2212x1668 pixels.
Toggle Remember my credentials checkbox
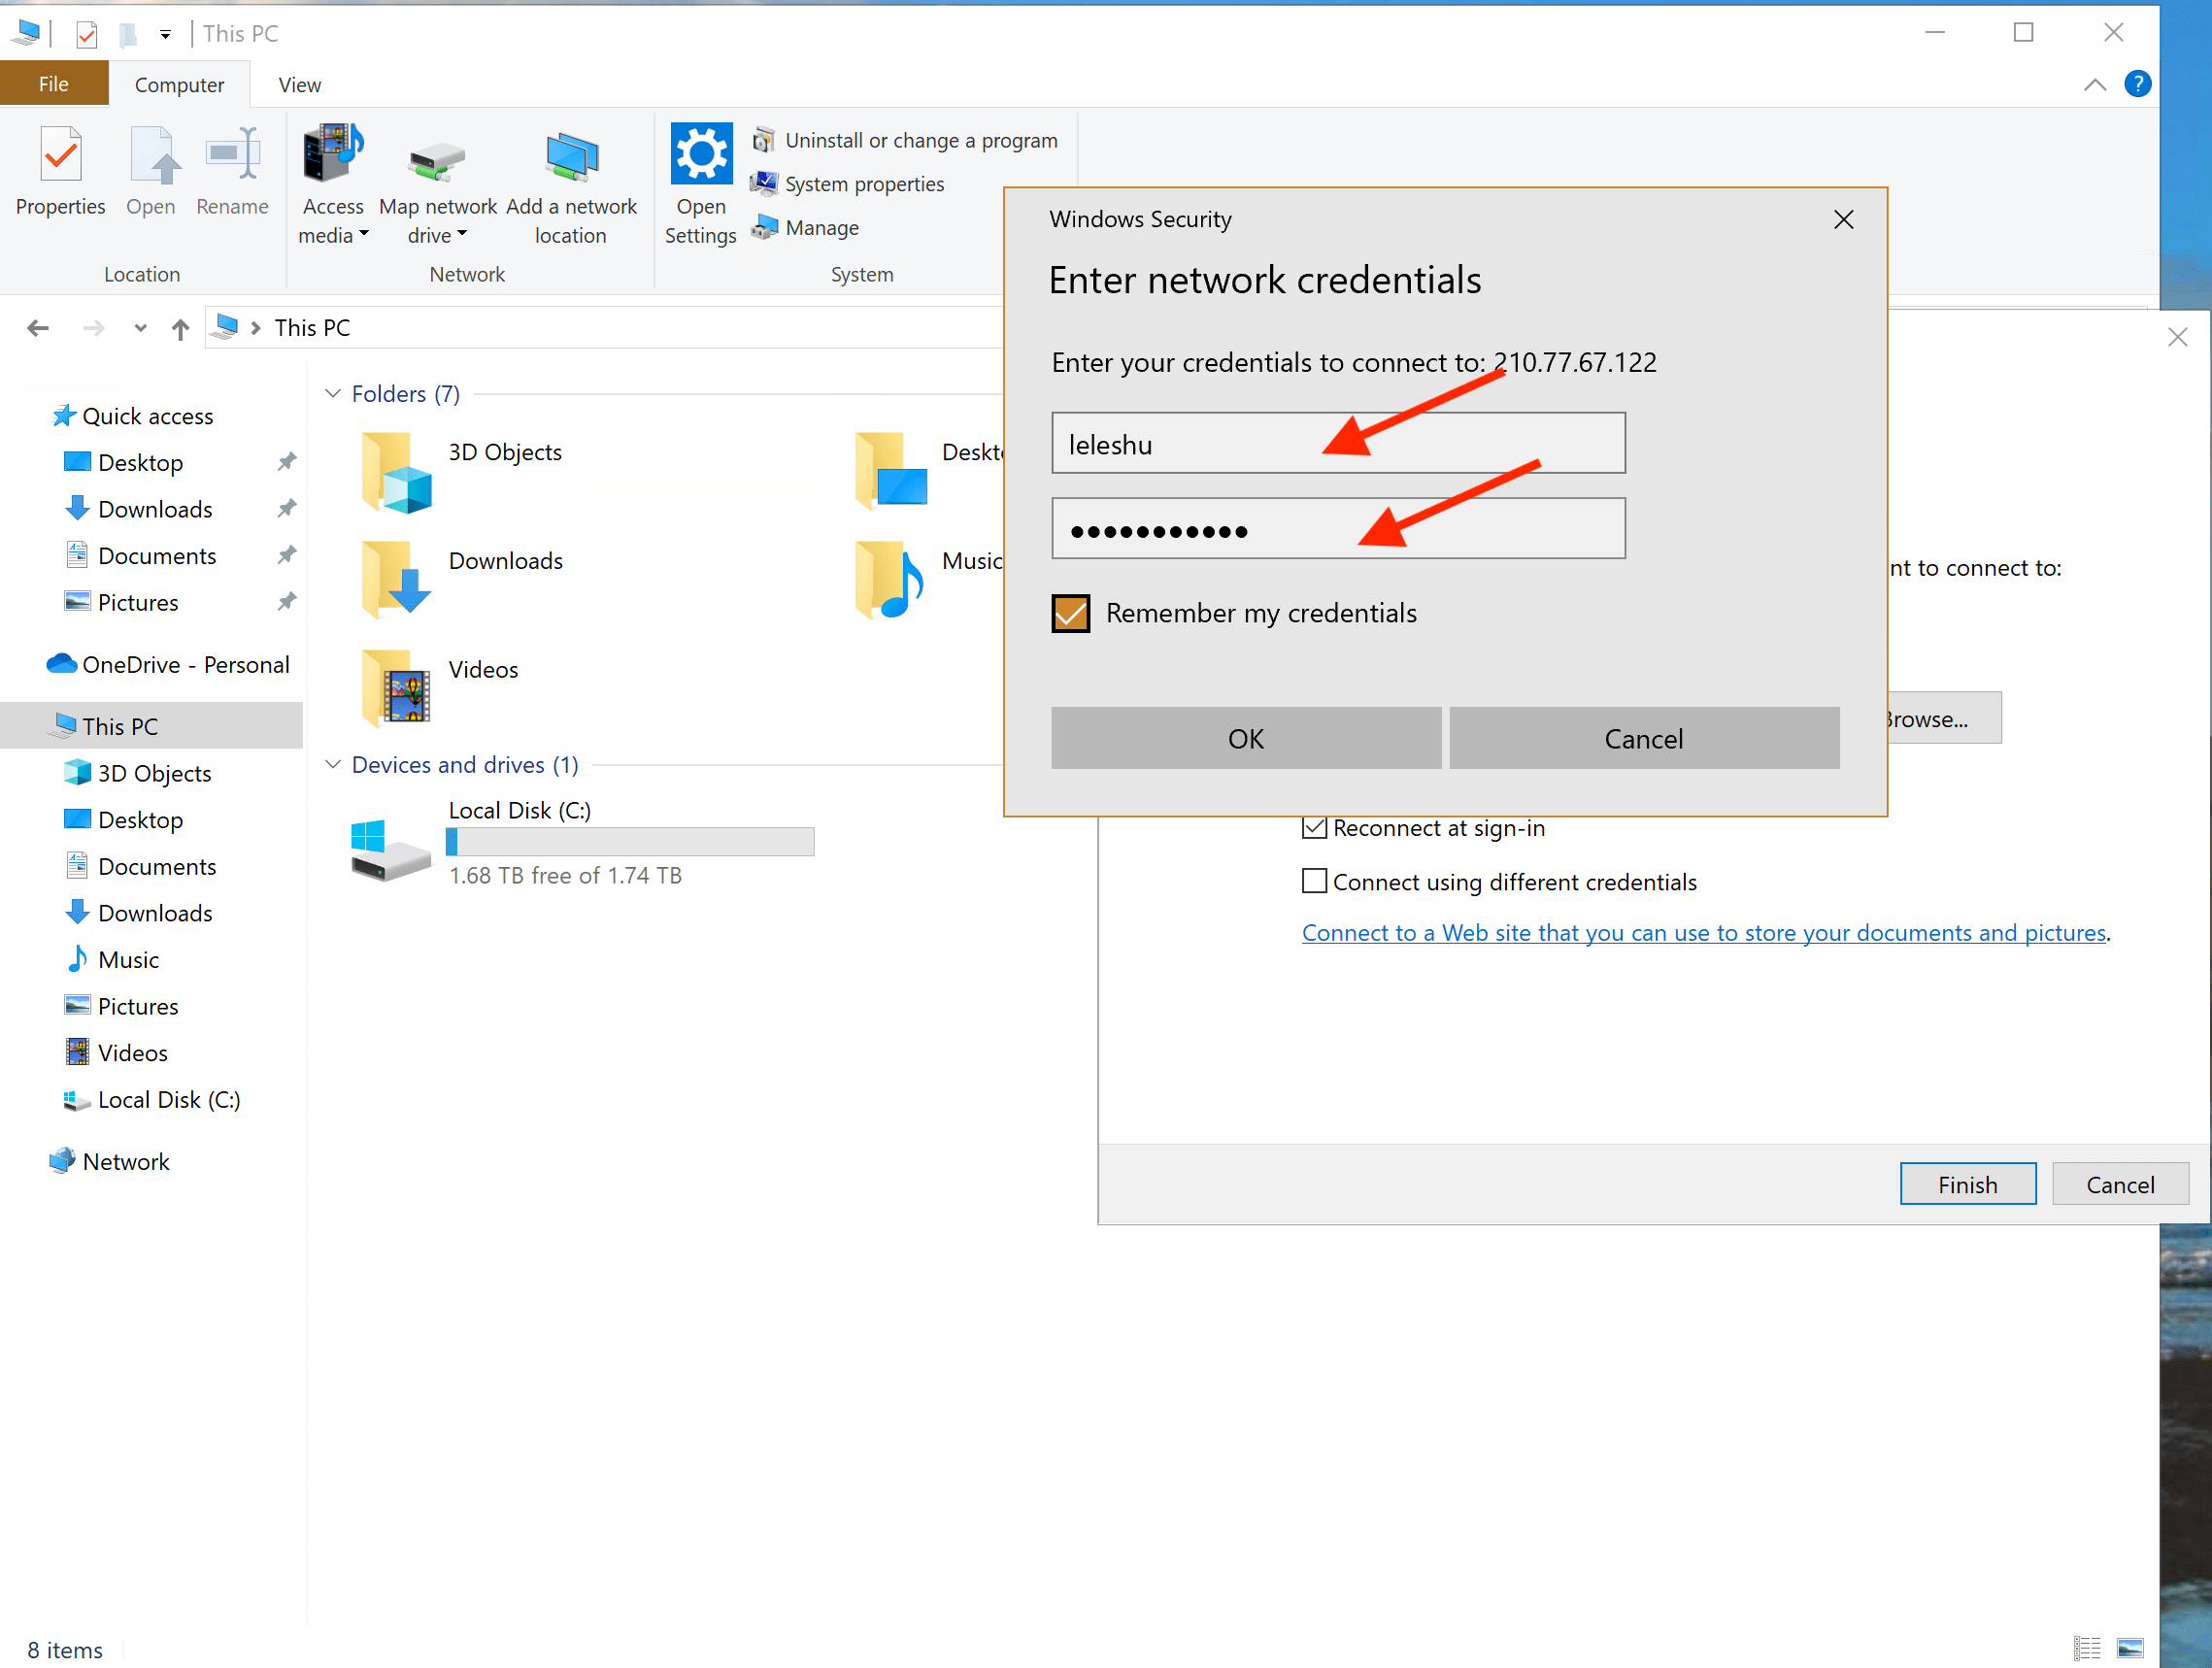coord(1071,613)
